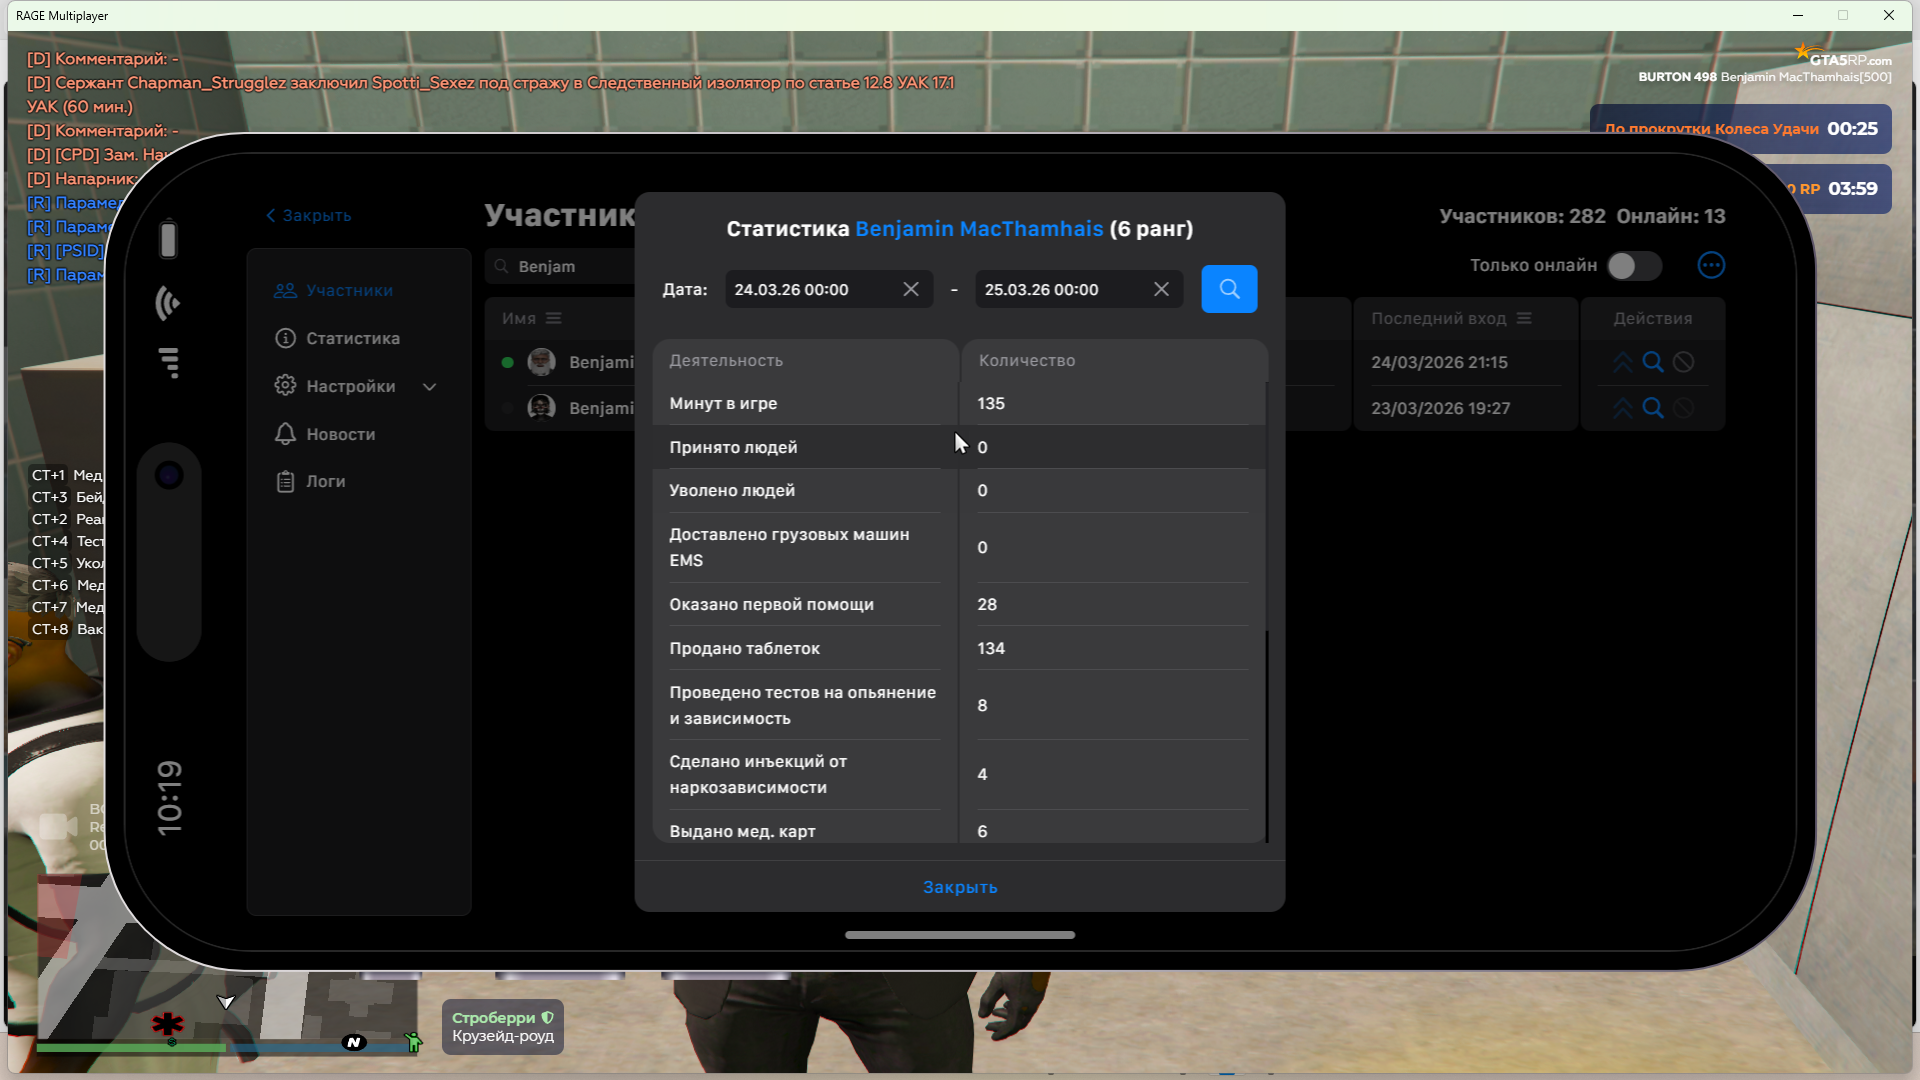The image size is (1920, 1080).
Task: Open the Новости sidebar section
Action: [340, 434]
